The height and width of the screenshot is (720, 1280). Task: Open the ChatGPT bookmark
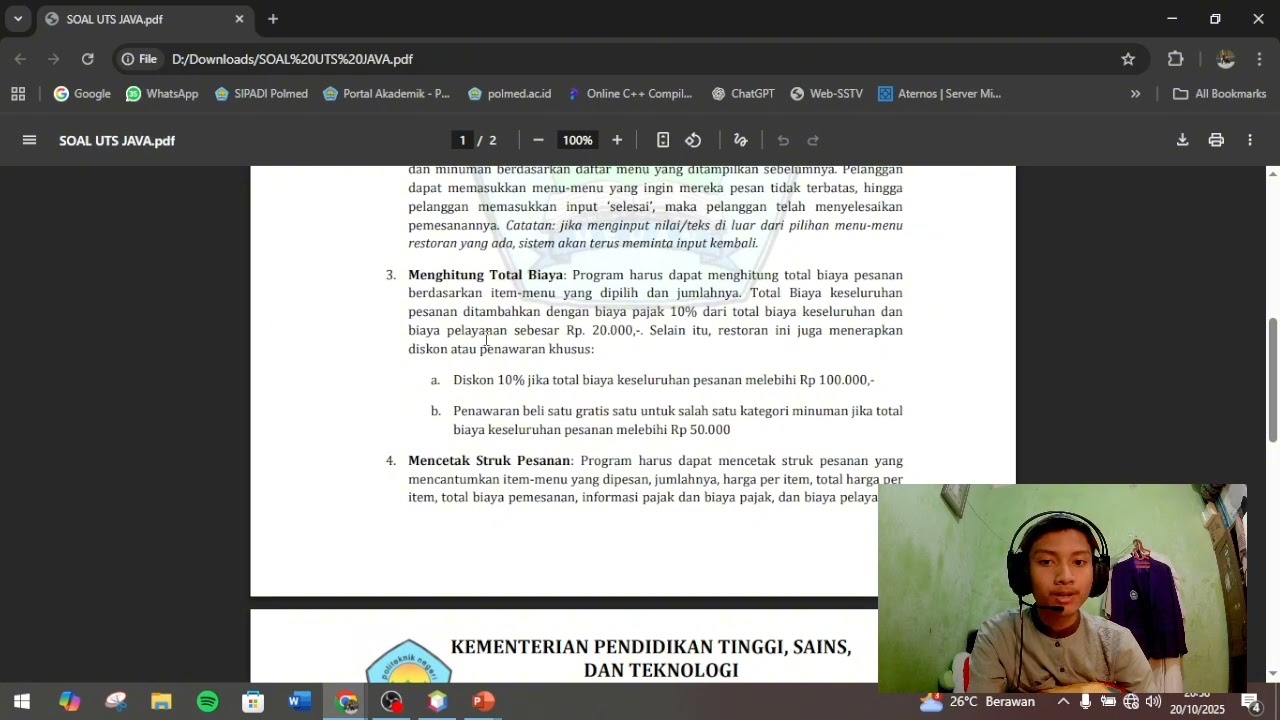743,94
